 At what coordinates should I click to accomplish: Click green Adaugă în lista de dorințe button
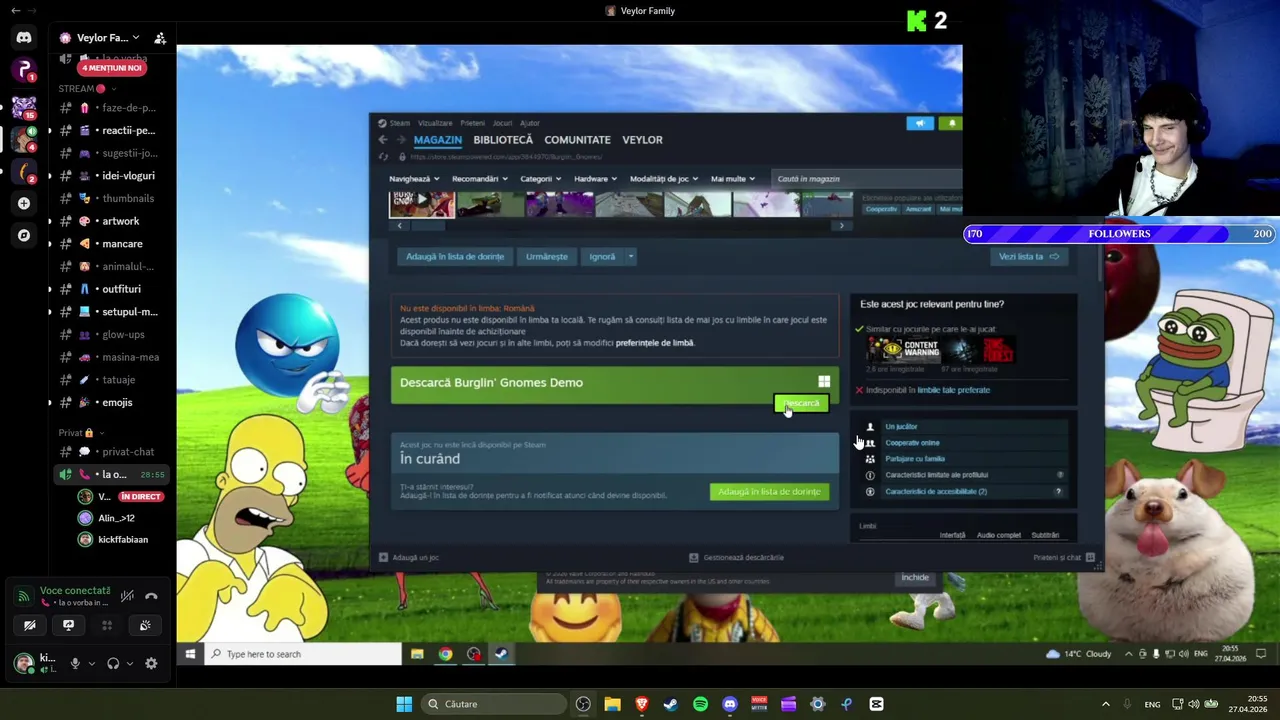769,492
